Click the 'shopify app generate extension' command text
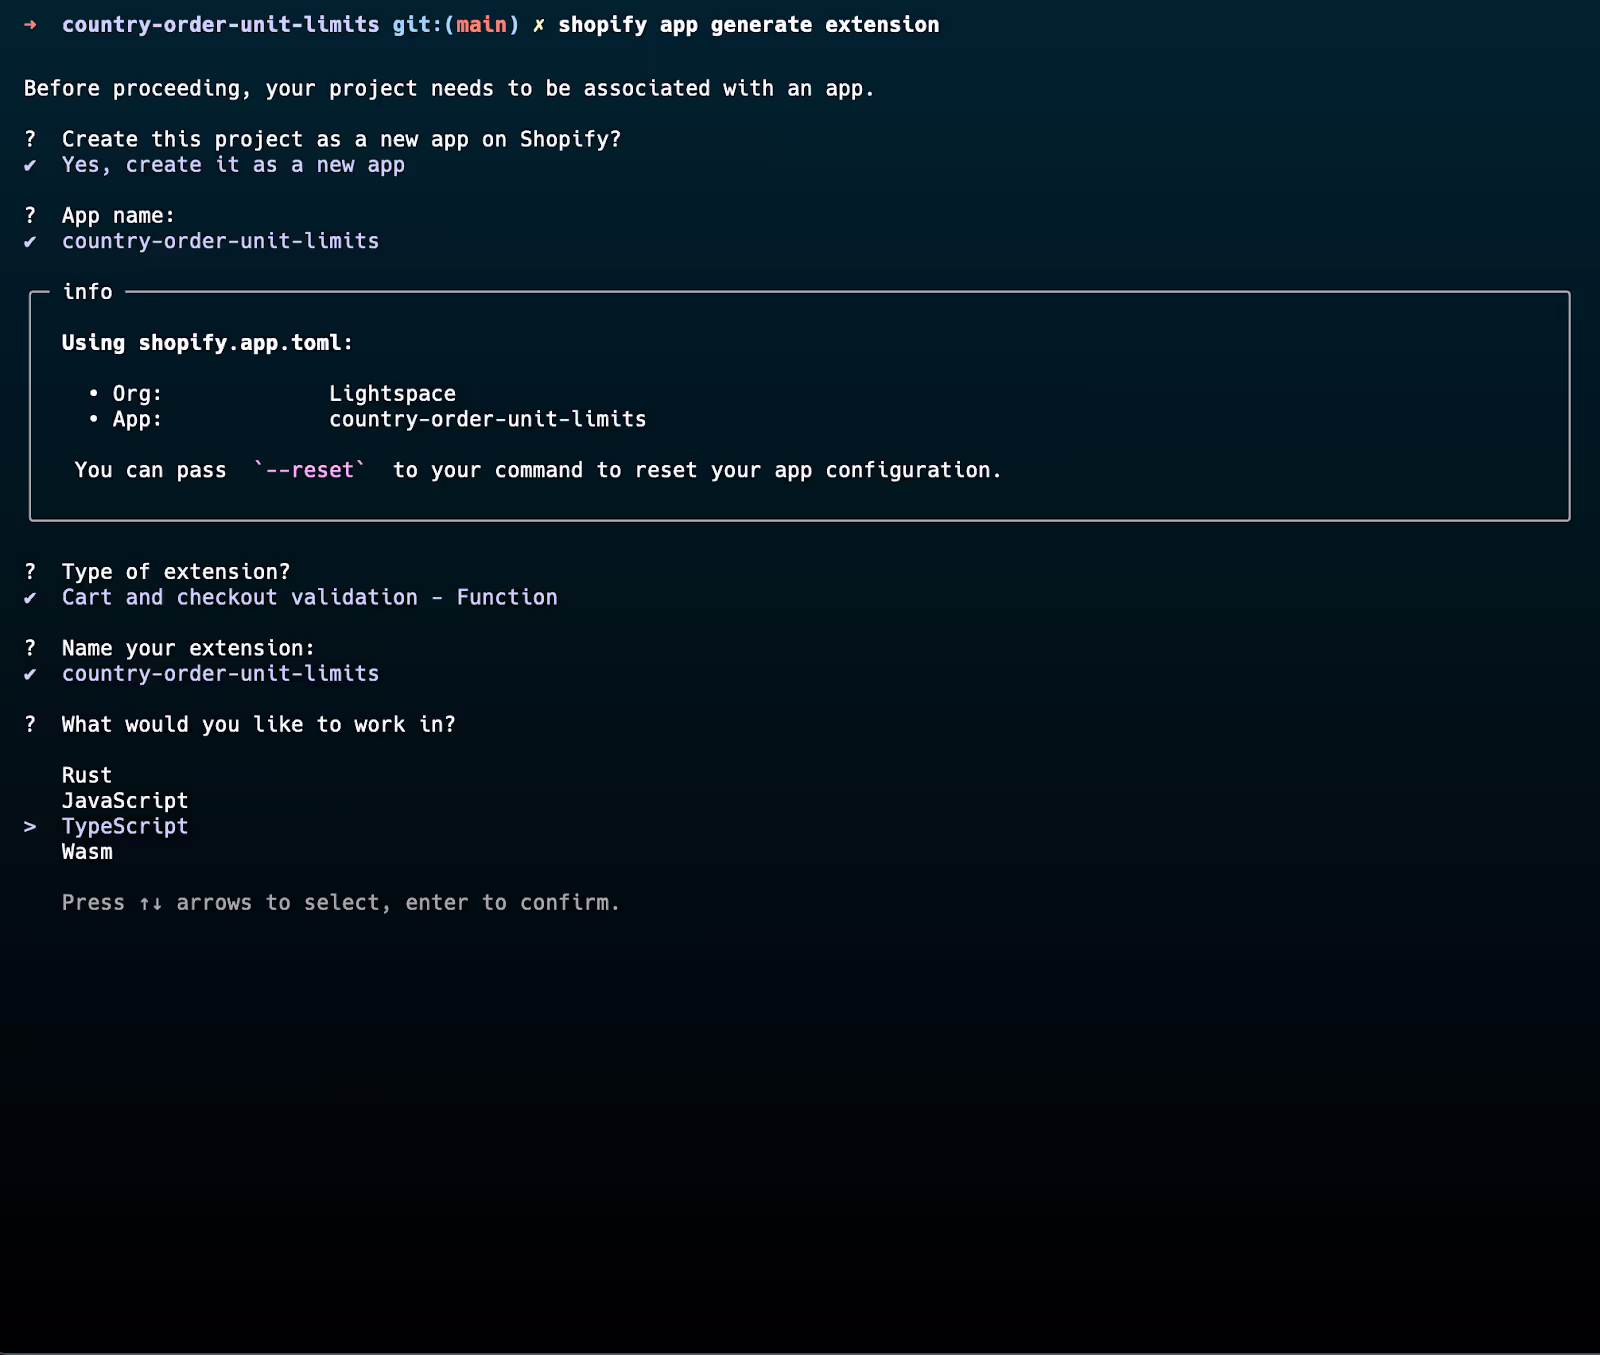 pyautogui.click(x=749, y=25)
